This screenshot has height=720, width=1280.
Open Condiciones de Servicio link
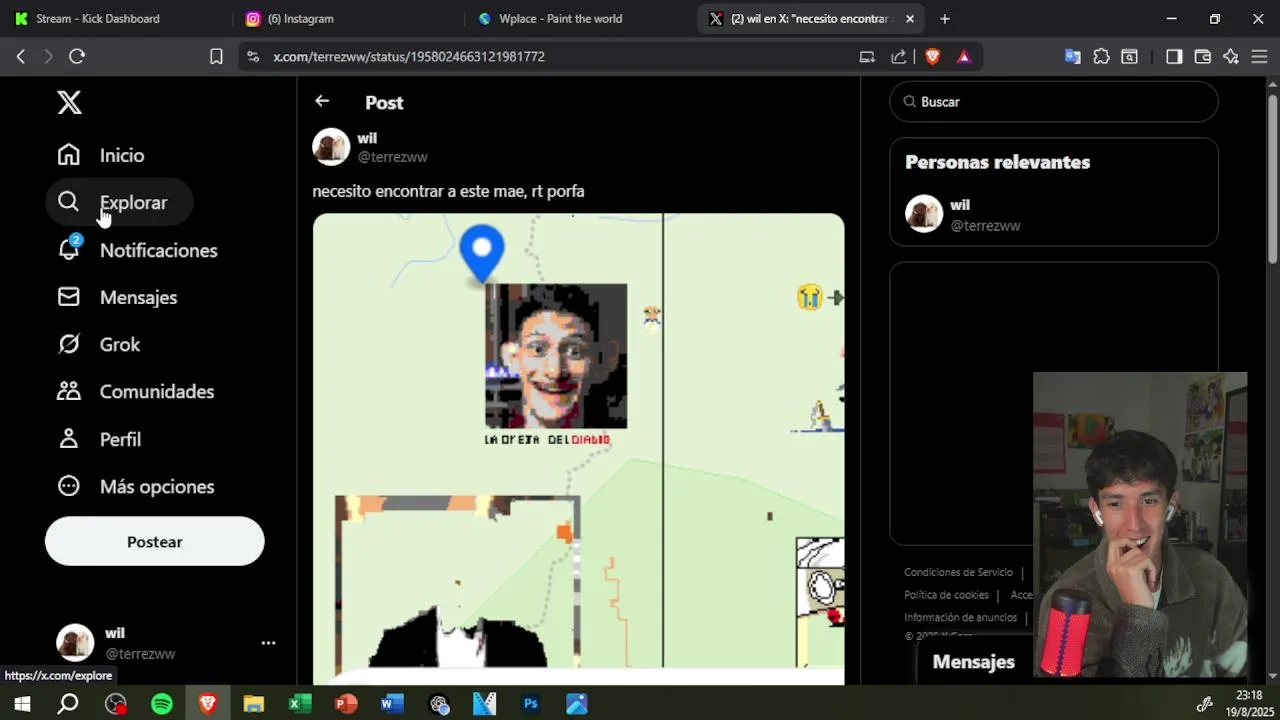tap(958, 572)
